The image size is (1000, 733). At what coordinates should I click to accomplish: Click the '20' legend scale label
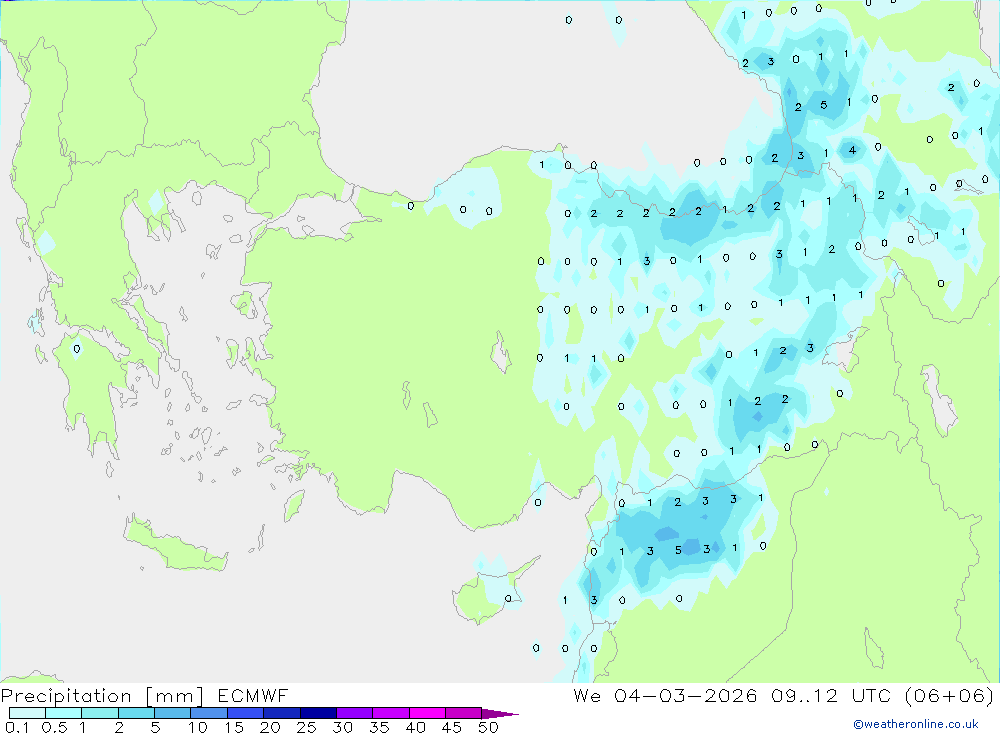point(270,727)
